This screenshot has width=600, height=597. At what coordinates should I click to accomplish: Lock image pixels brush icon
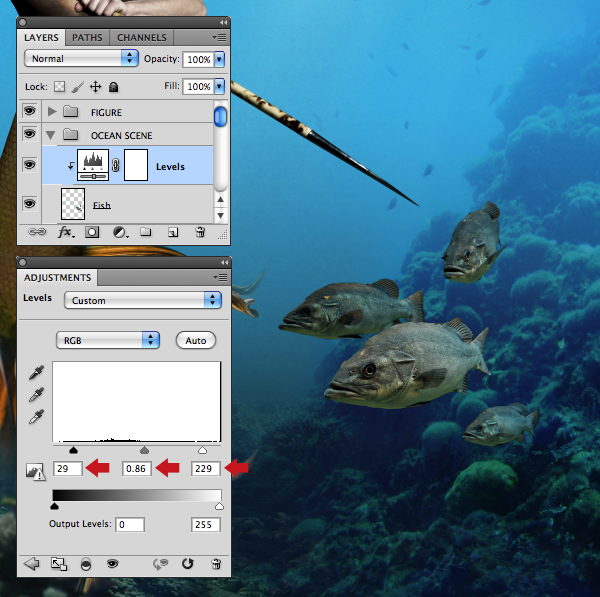click(77, 87)
